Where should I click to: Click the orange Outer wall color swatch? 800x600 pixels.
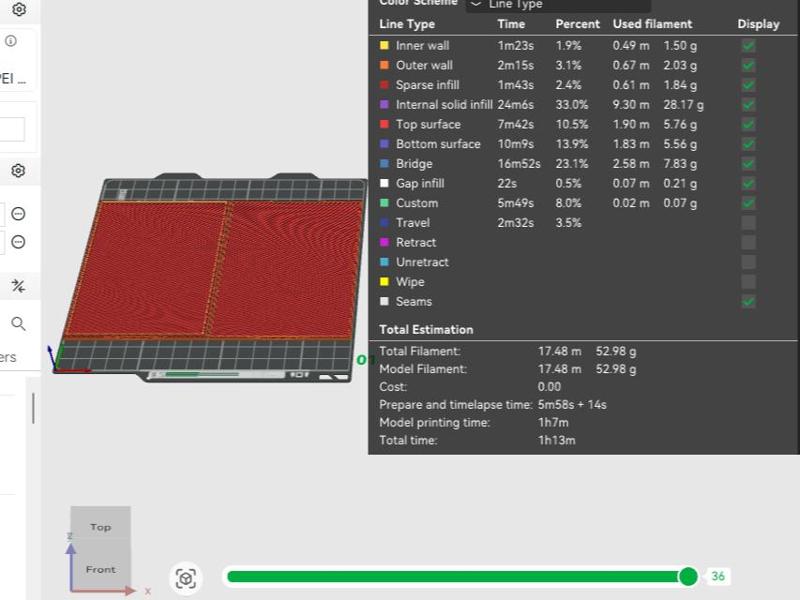pyautogui.click(x=384, y=65)
